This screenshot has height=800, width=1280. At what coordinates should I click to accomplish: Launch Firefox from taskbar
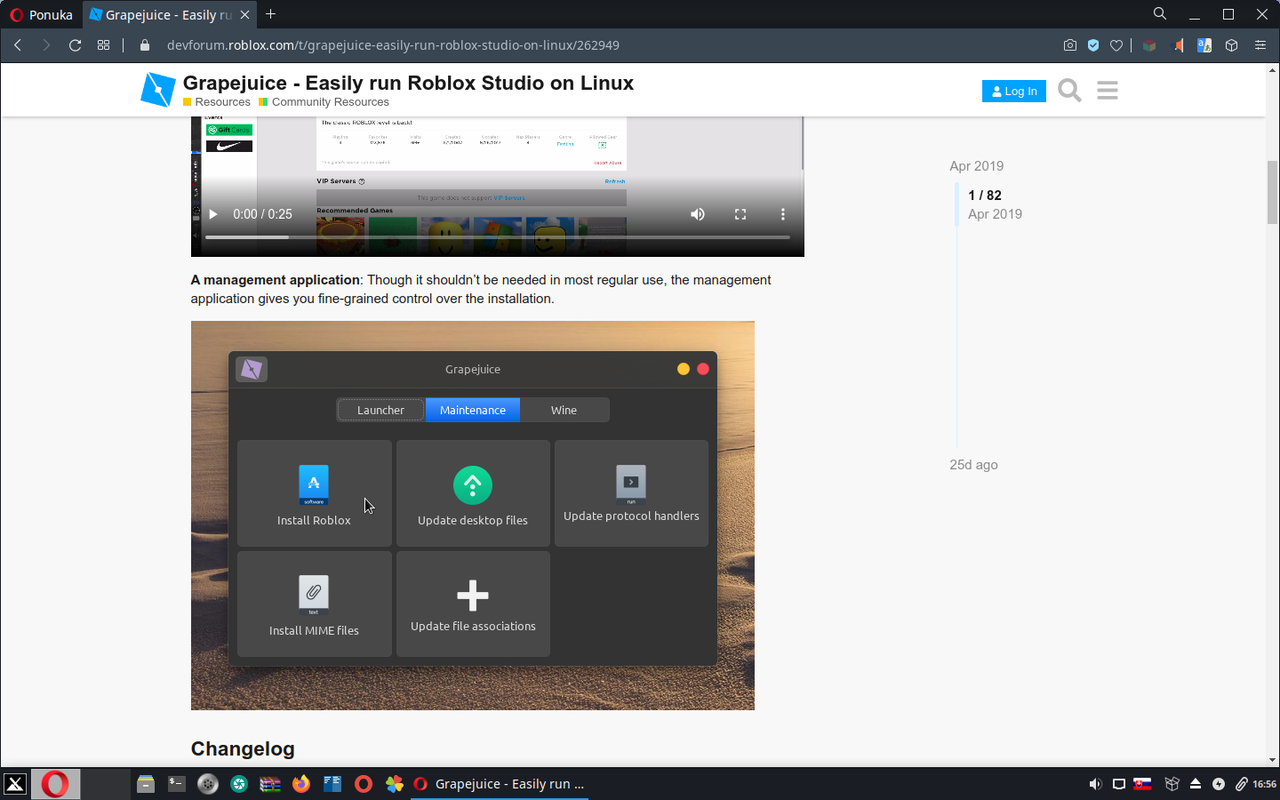coord(301,784)
